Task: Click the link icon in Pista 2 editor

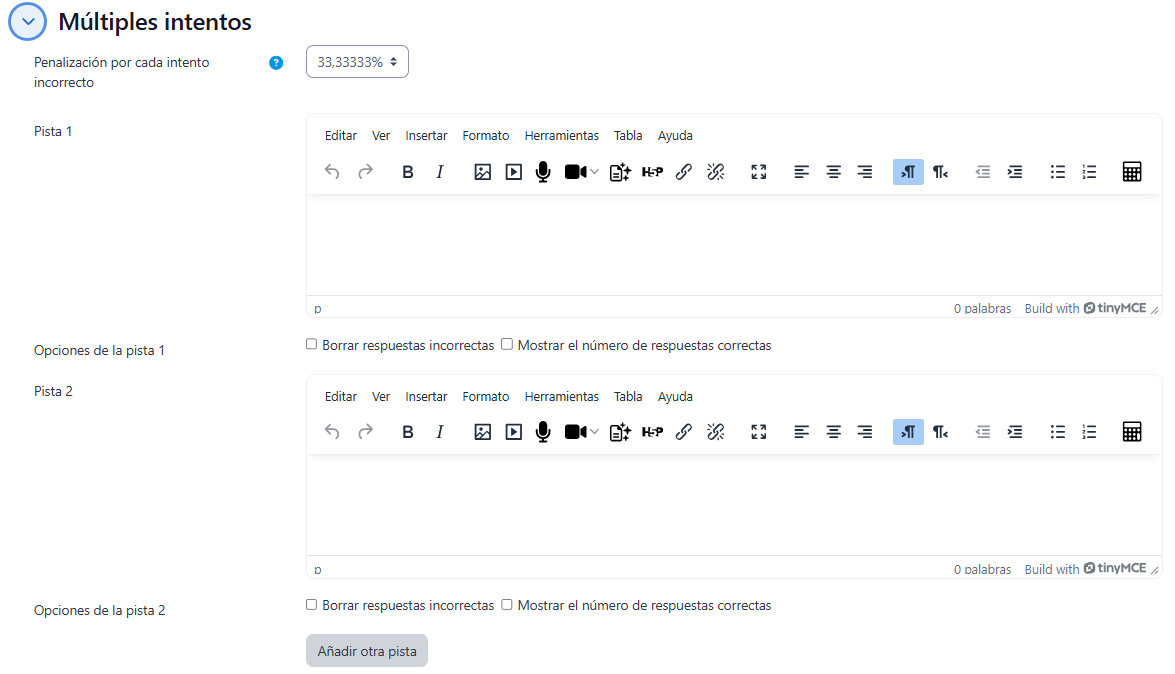Action: tap(684, 432)
